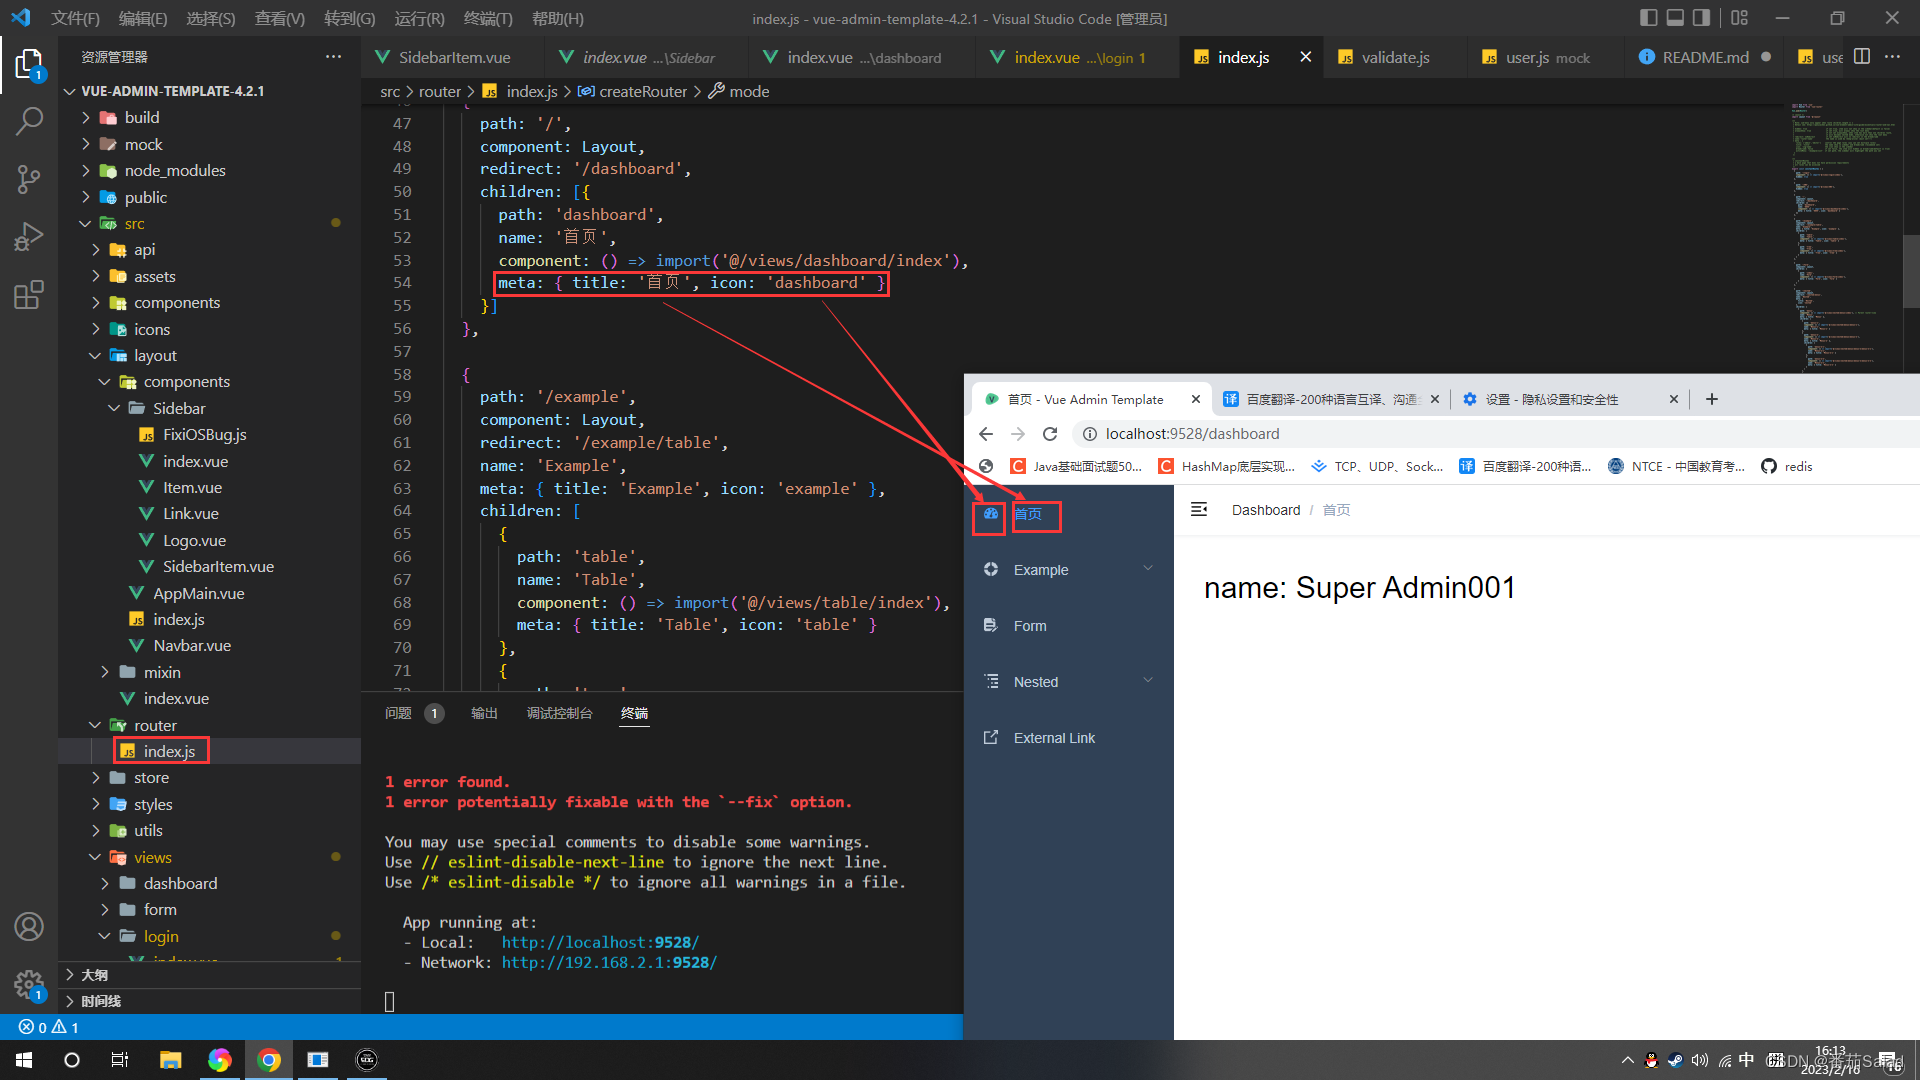
Task: Open the Explorer view in activity bar
Action: (x=29, y=65)
